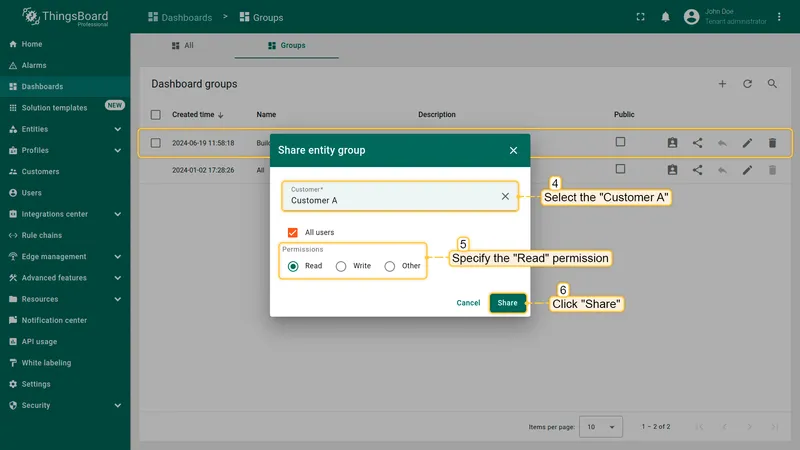Switch to the All tab

click(183, 45)
